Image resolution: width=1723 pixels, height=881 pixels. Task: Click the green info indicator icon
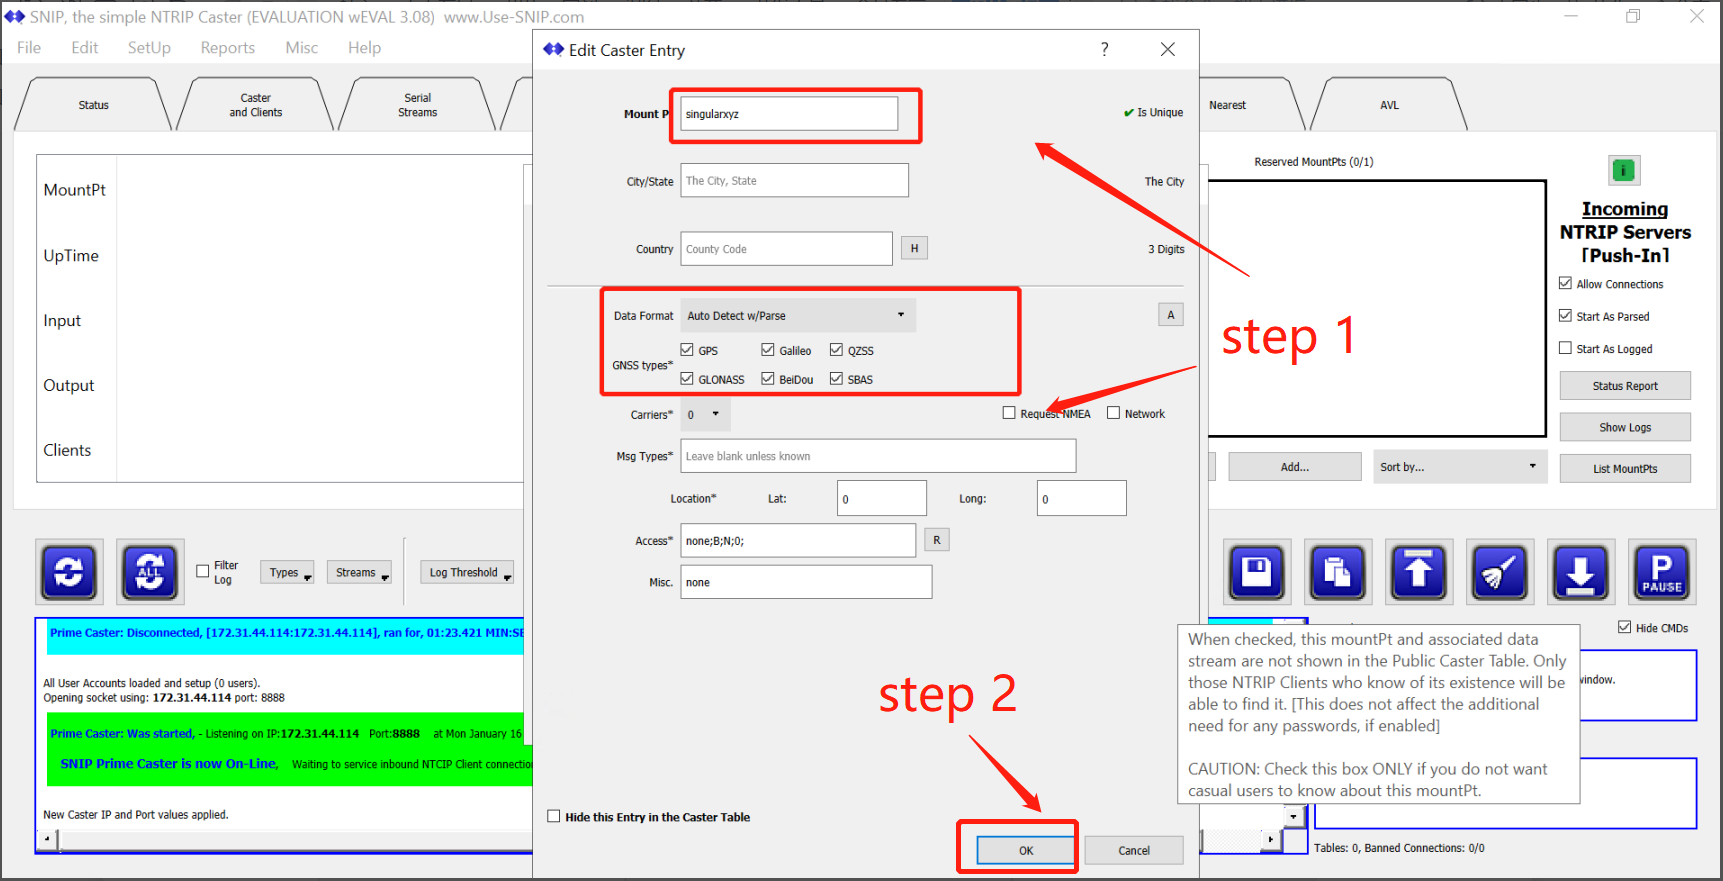click(x=1624, y=170)
